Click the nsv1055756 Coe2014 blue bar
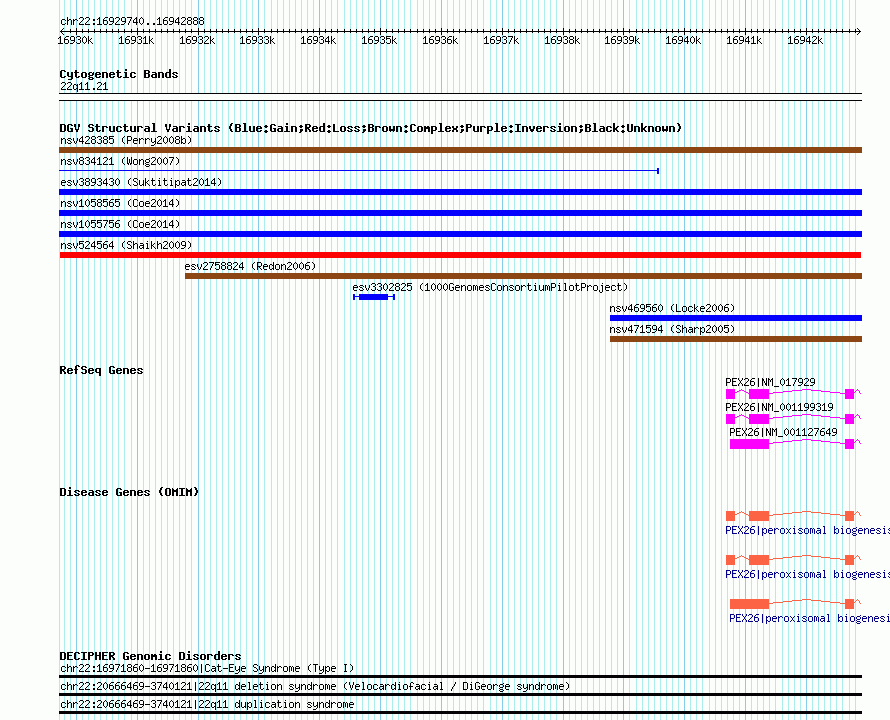 460,234
